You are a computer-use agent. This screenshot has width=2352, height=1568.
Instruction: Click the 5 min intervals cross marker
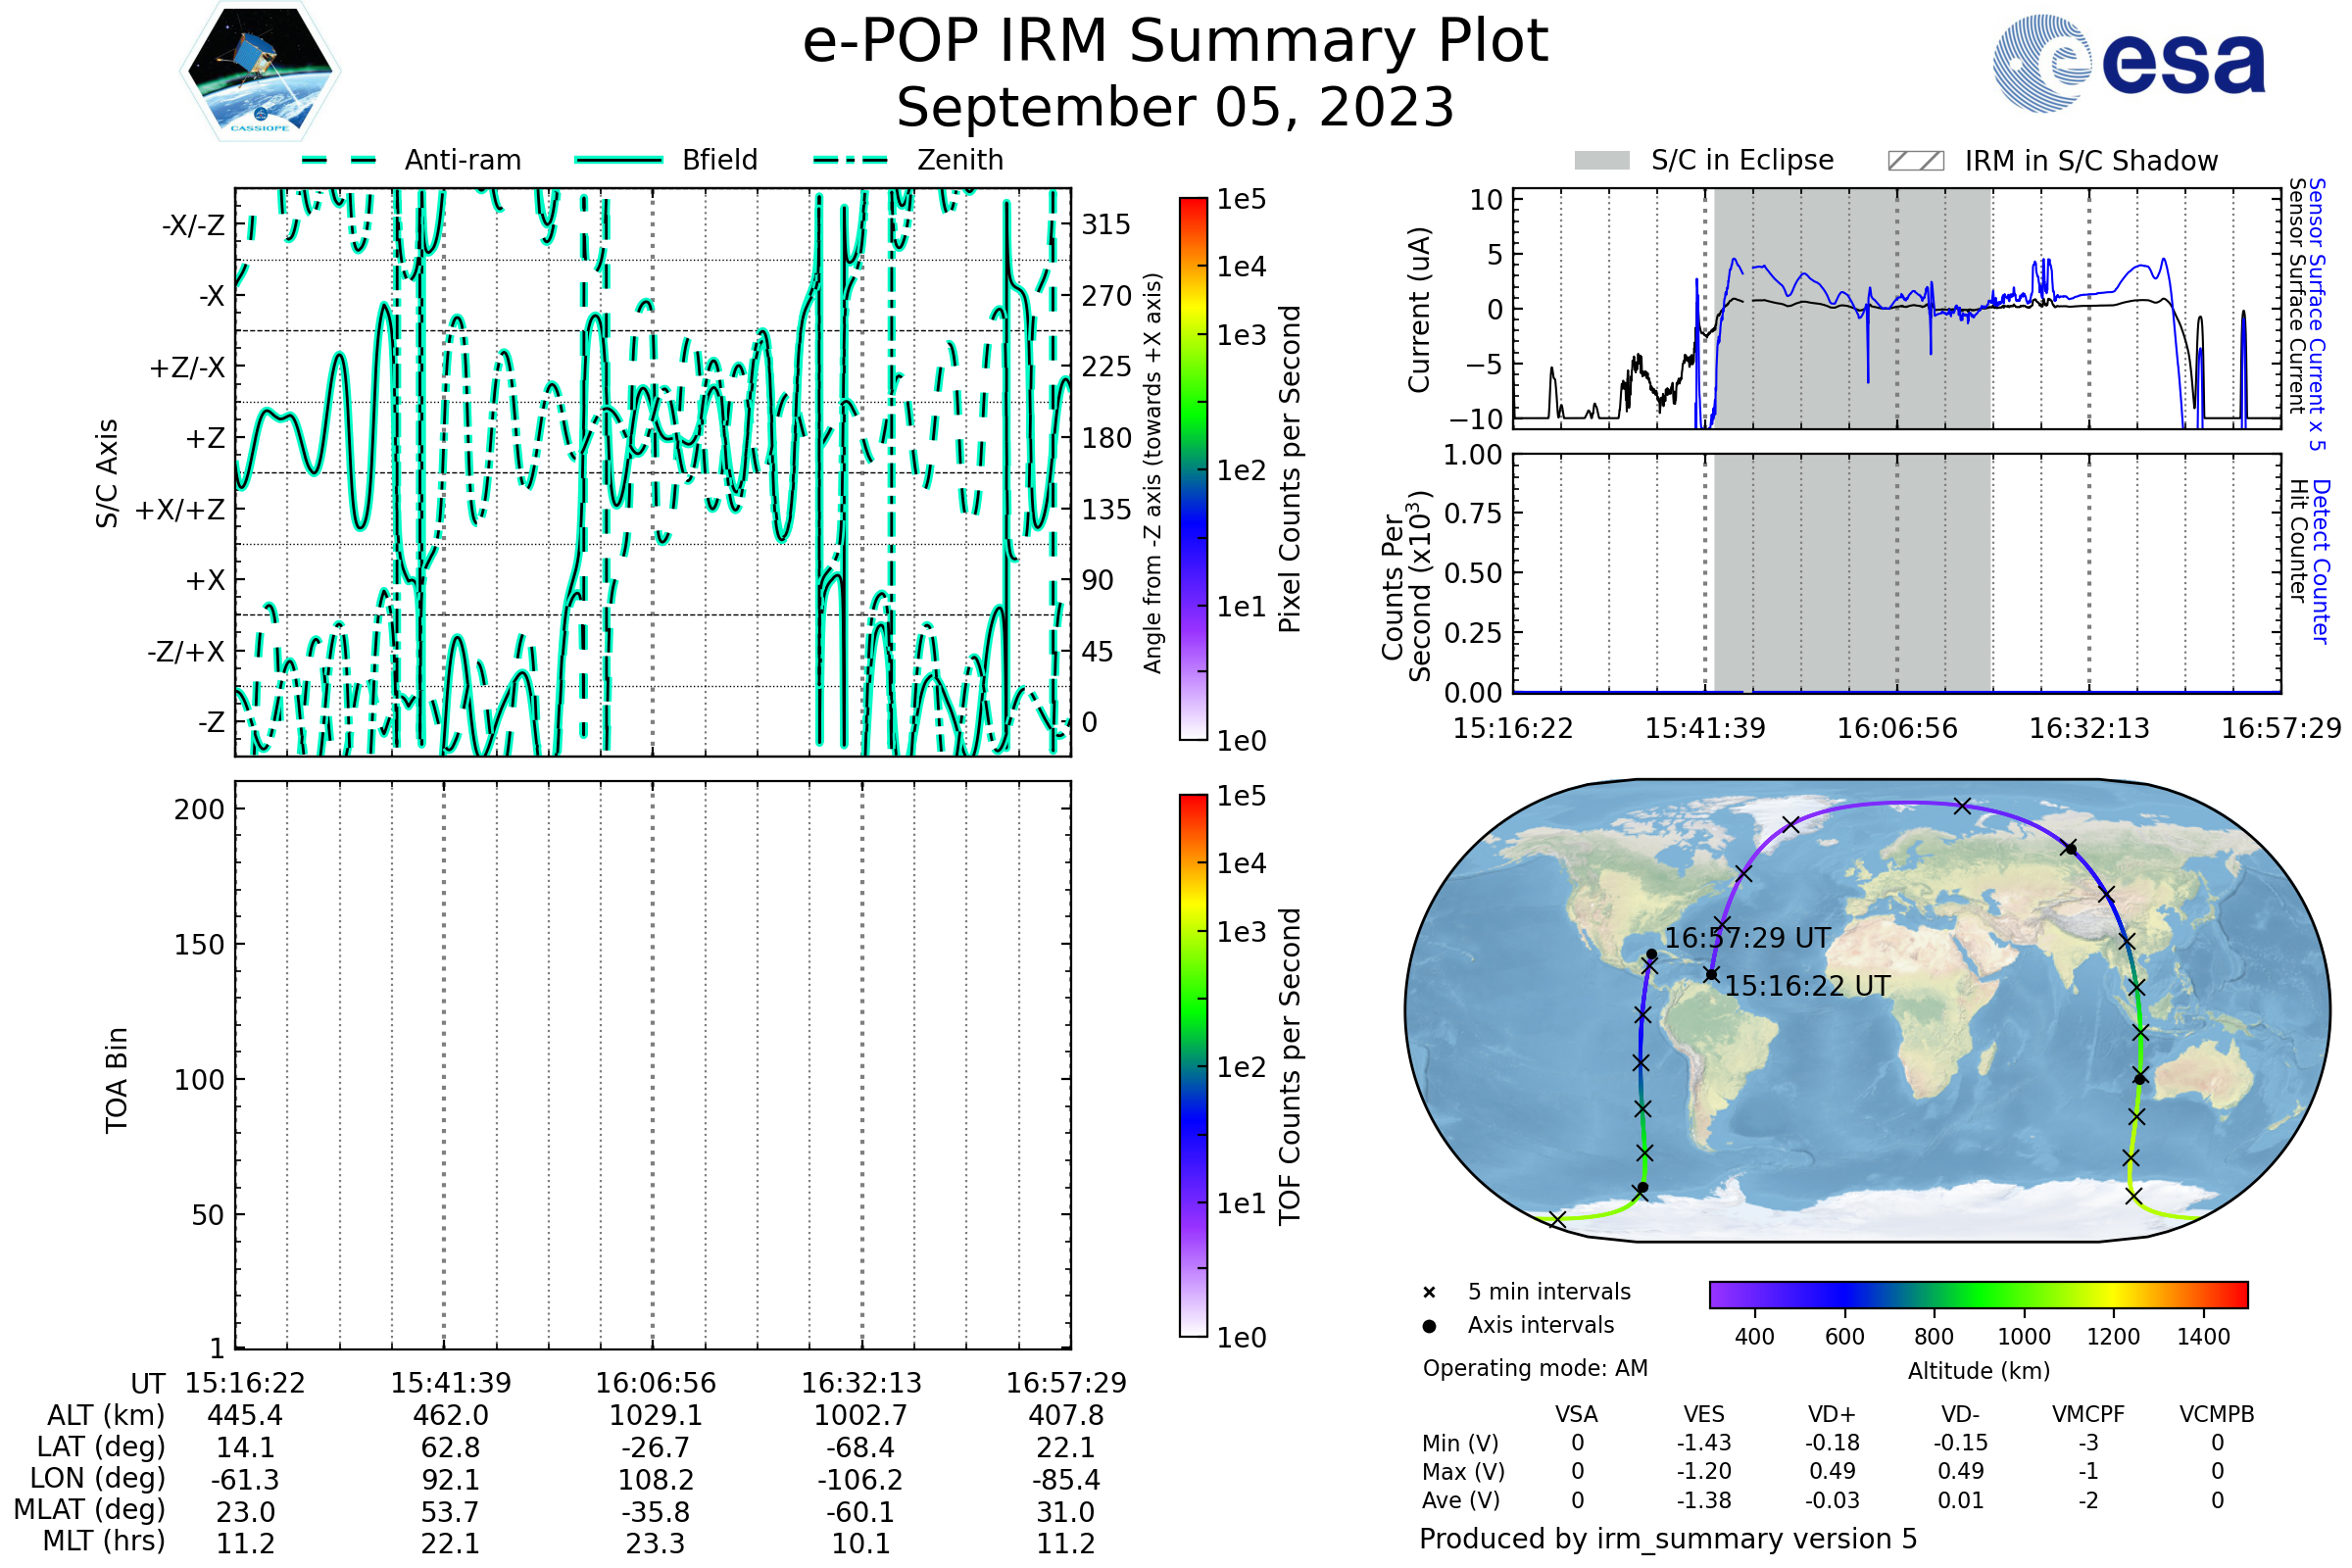1429,1293
